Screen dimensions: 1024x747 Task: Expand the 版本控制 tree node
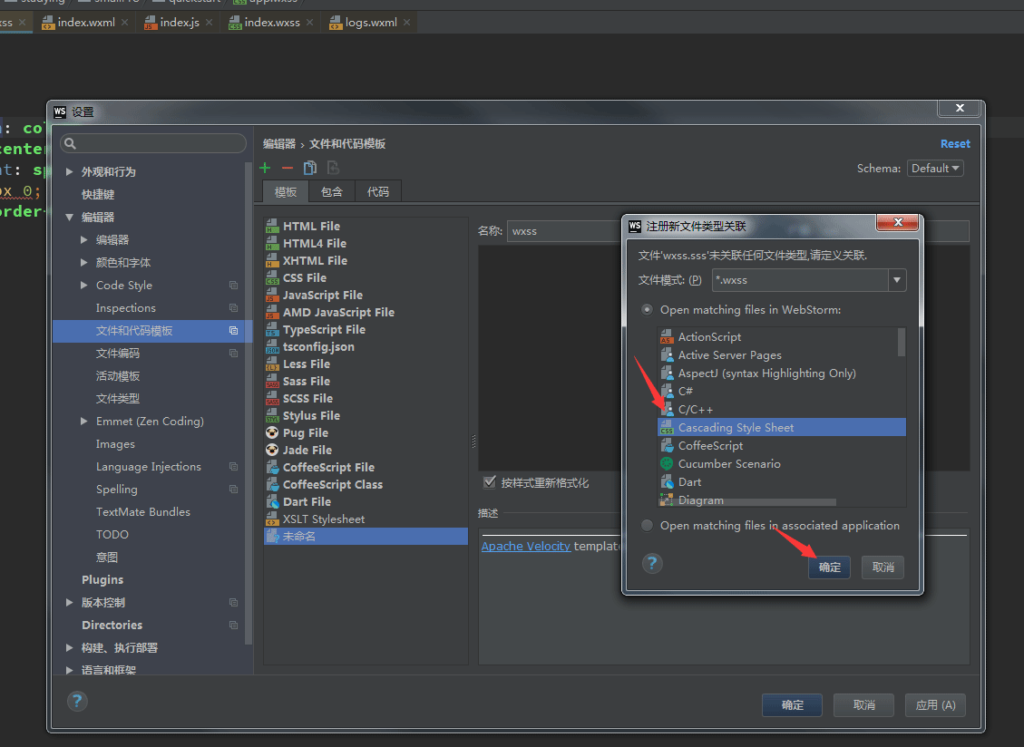click(x=69, y=603)
